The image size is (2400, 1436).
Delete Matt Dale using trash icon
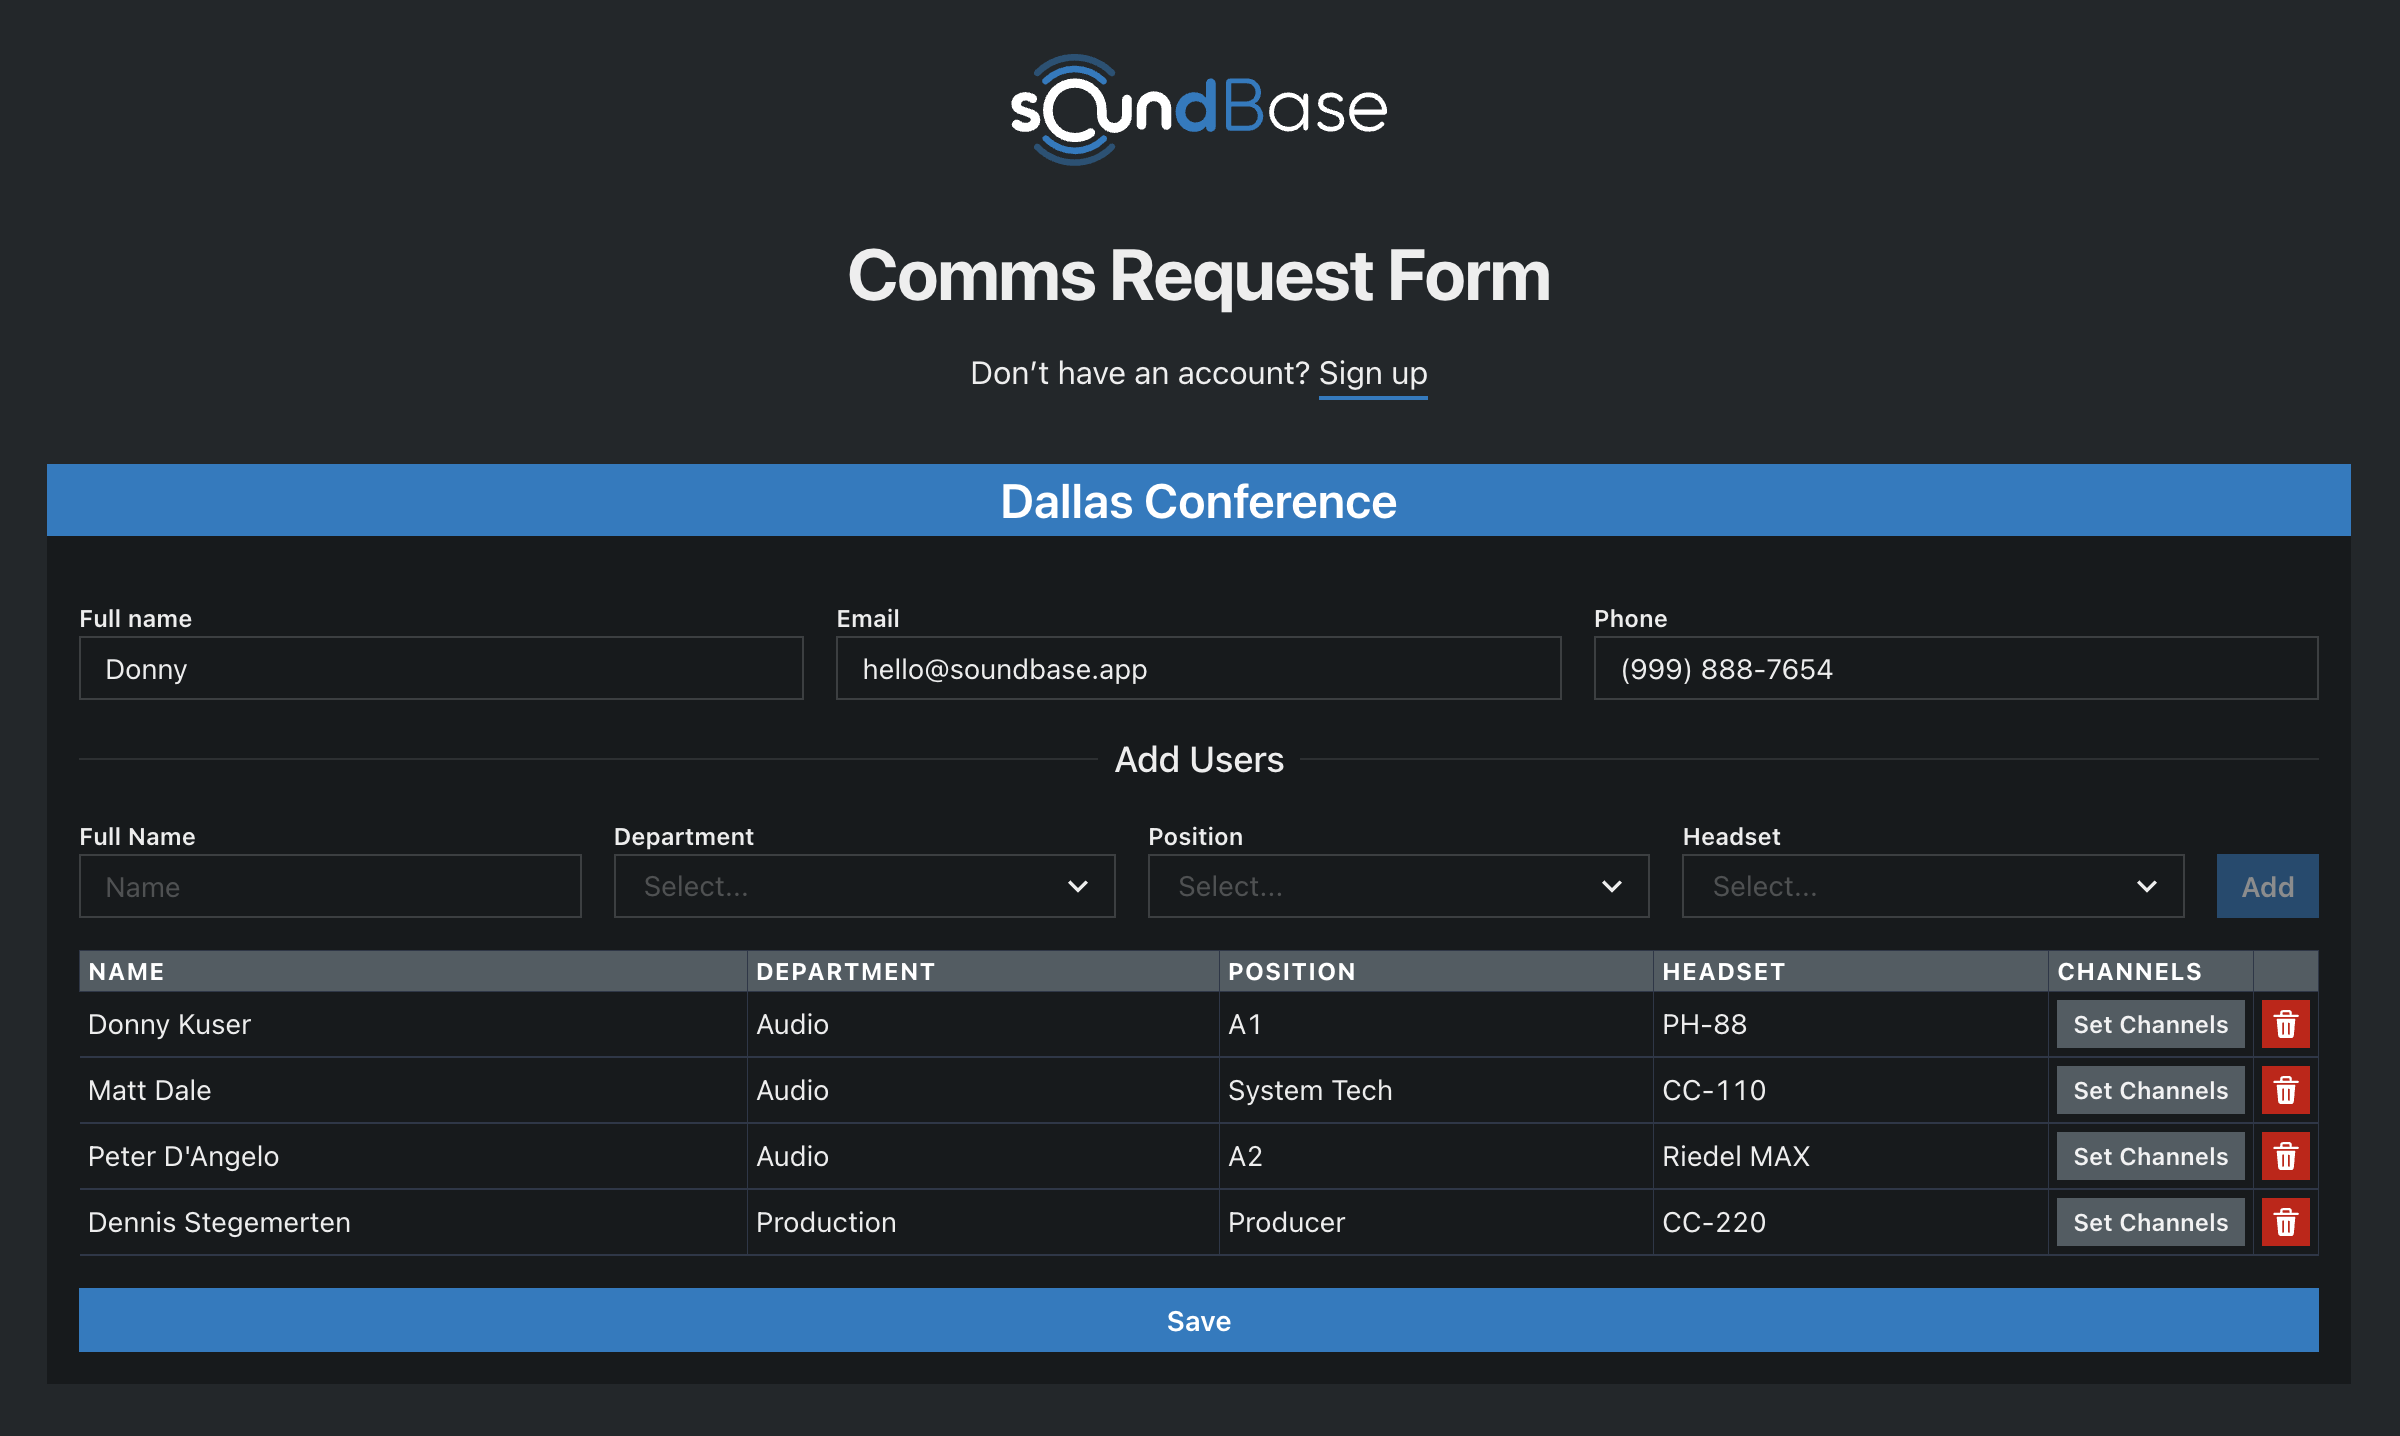pos(2285,1090)
